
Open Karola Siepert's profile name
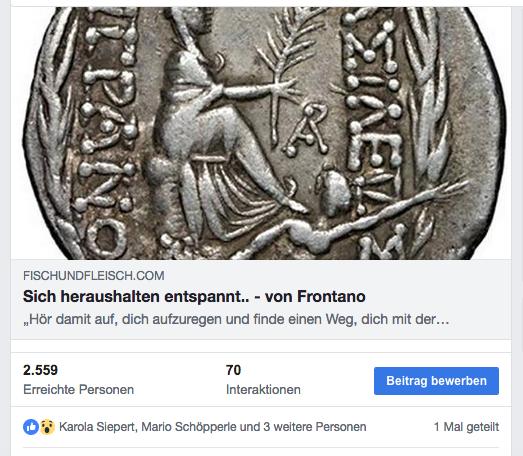click(x=98, y=427)
